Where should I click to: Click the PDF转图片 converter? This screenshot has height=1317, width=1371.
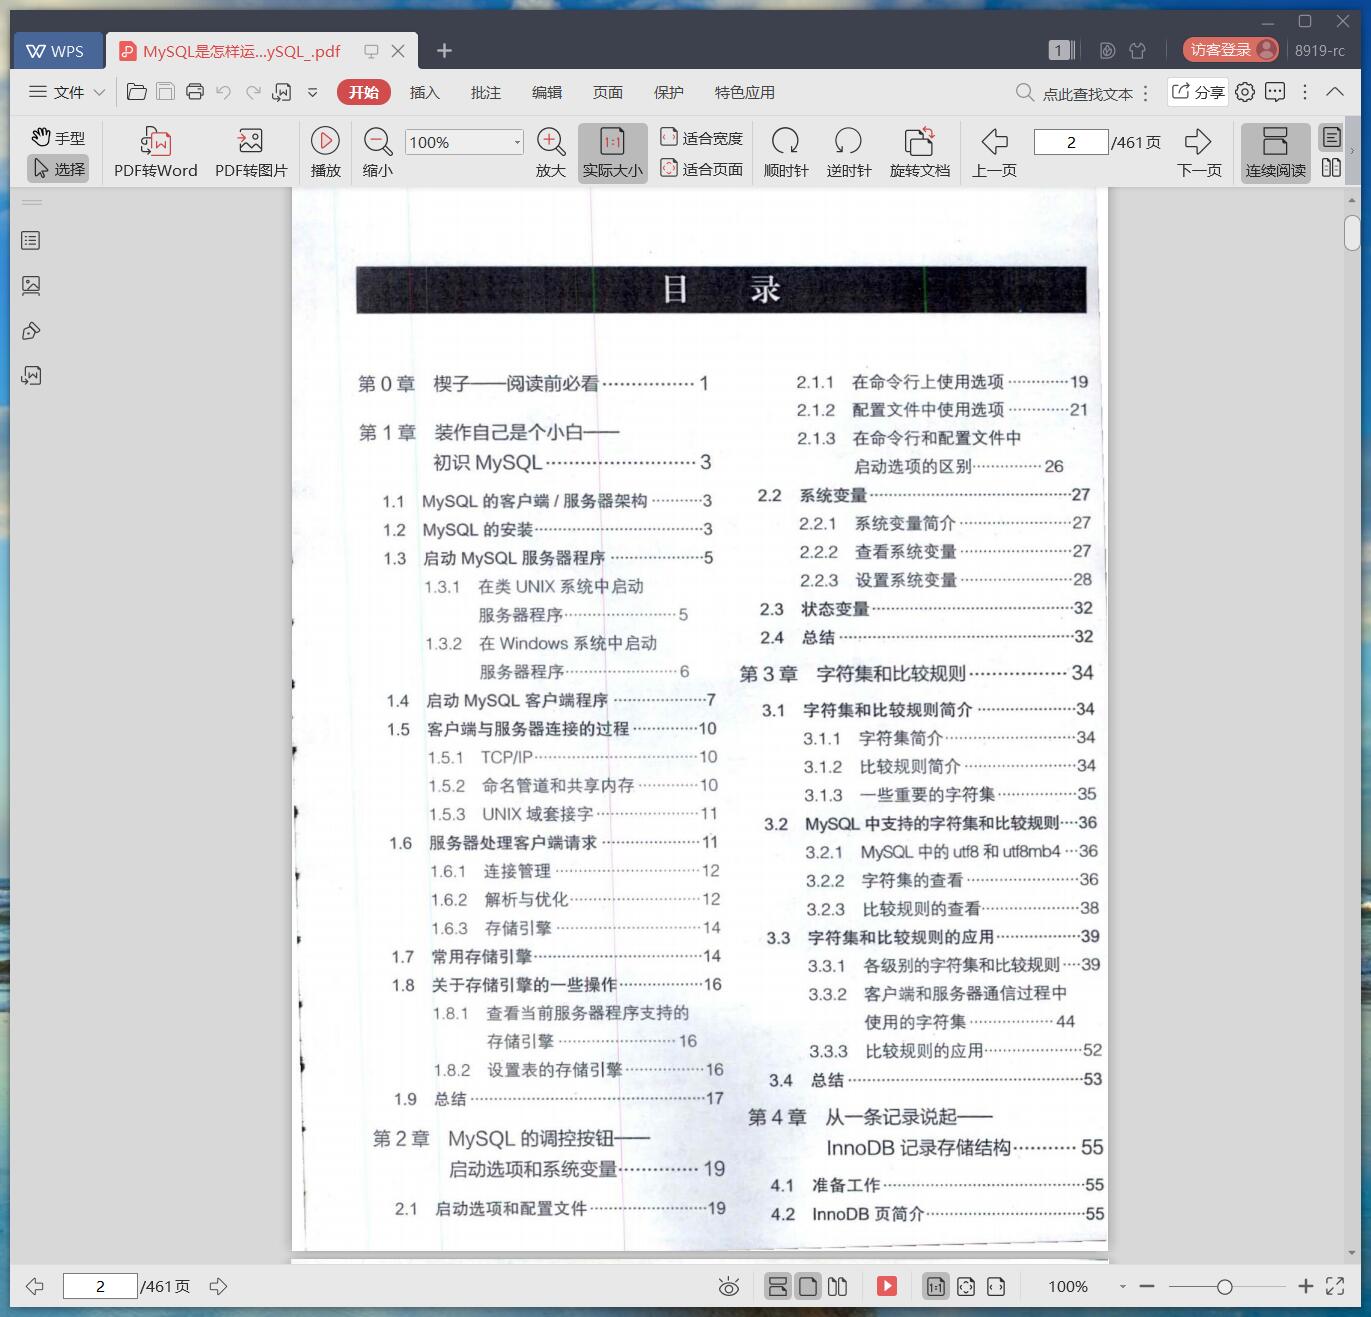[251, 153]
